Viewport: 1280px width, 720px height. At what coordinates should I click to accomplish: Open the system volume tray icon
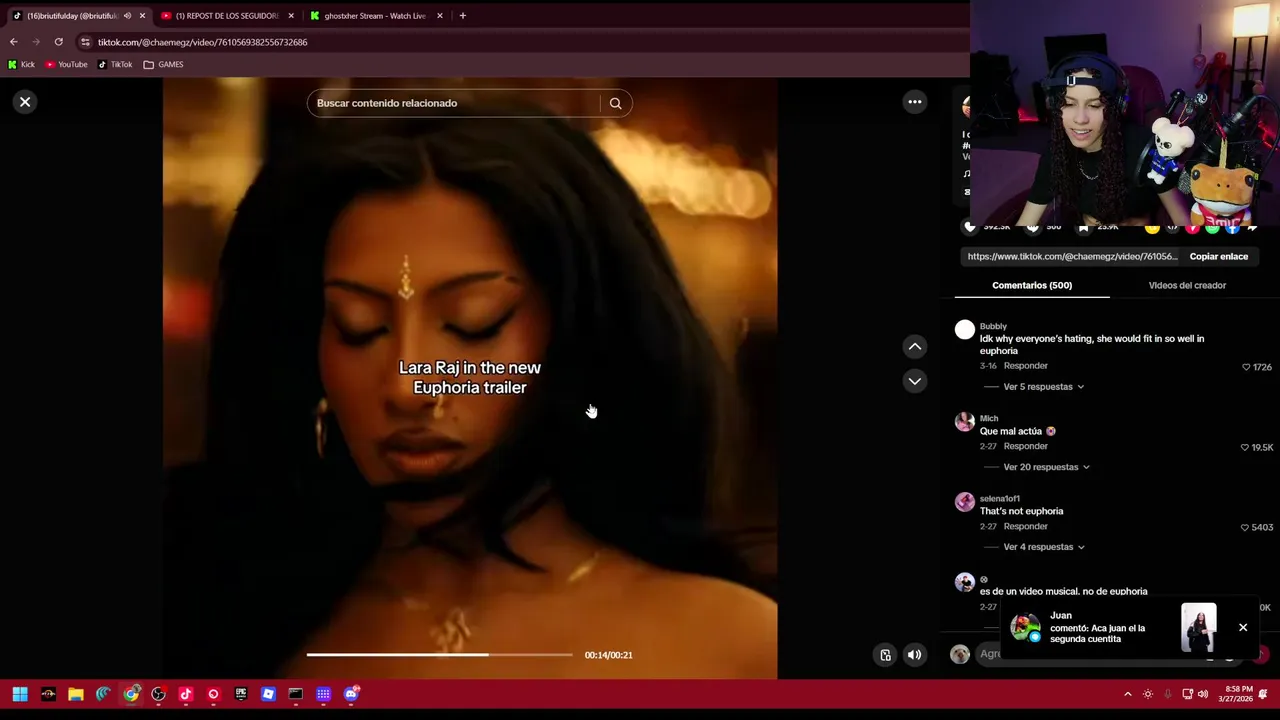click(1203, 694)
